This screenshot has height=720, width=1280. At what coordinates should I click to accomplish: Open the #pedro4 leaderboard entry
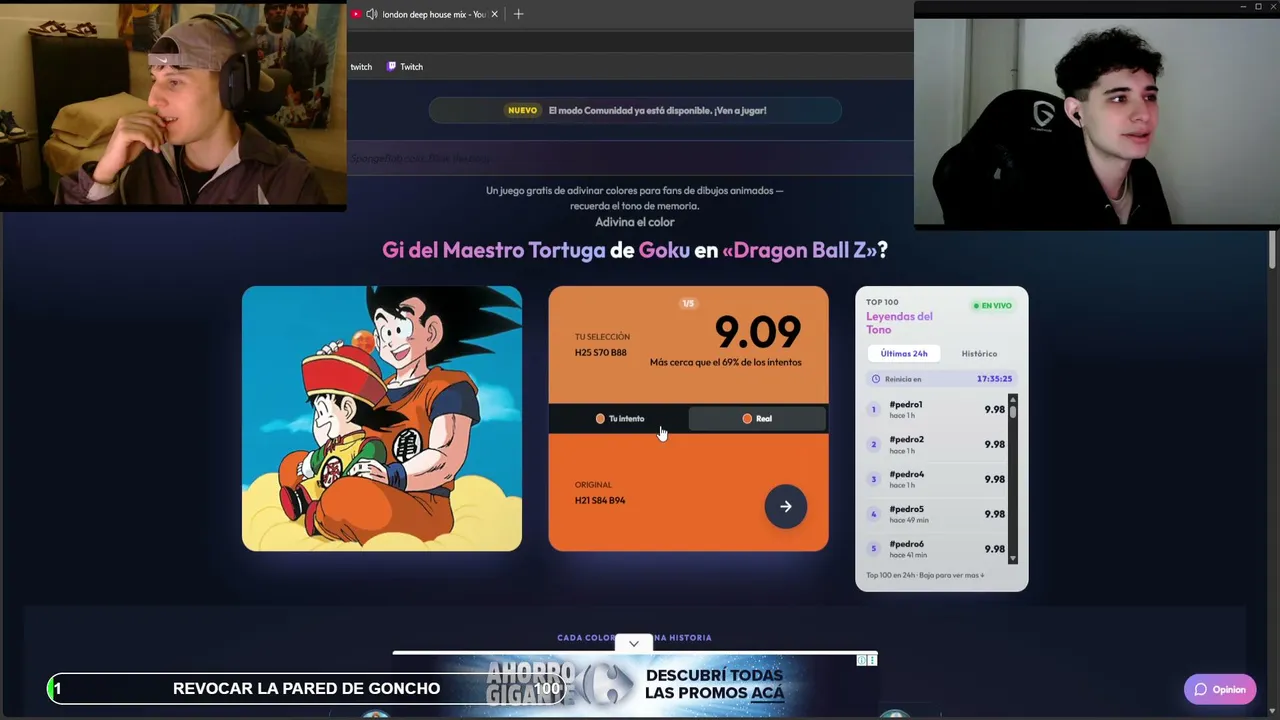[x=936, y=479]
